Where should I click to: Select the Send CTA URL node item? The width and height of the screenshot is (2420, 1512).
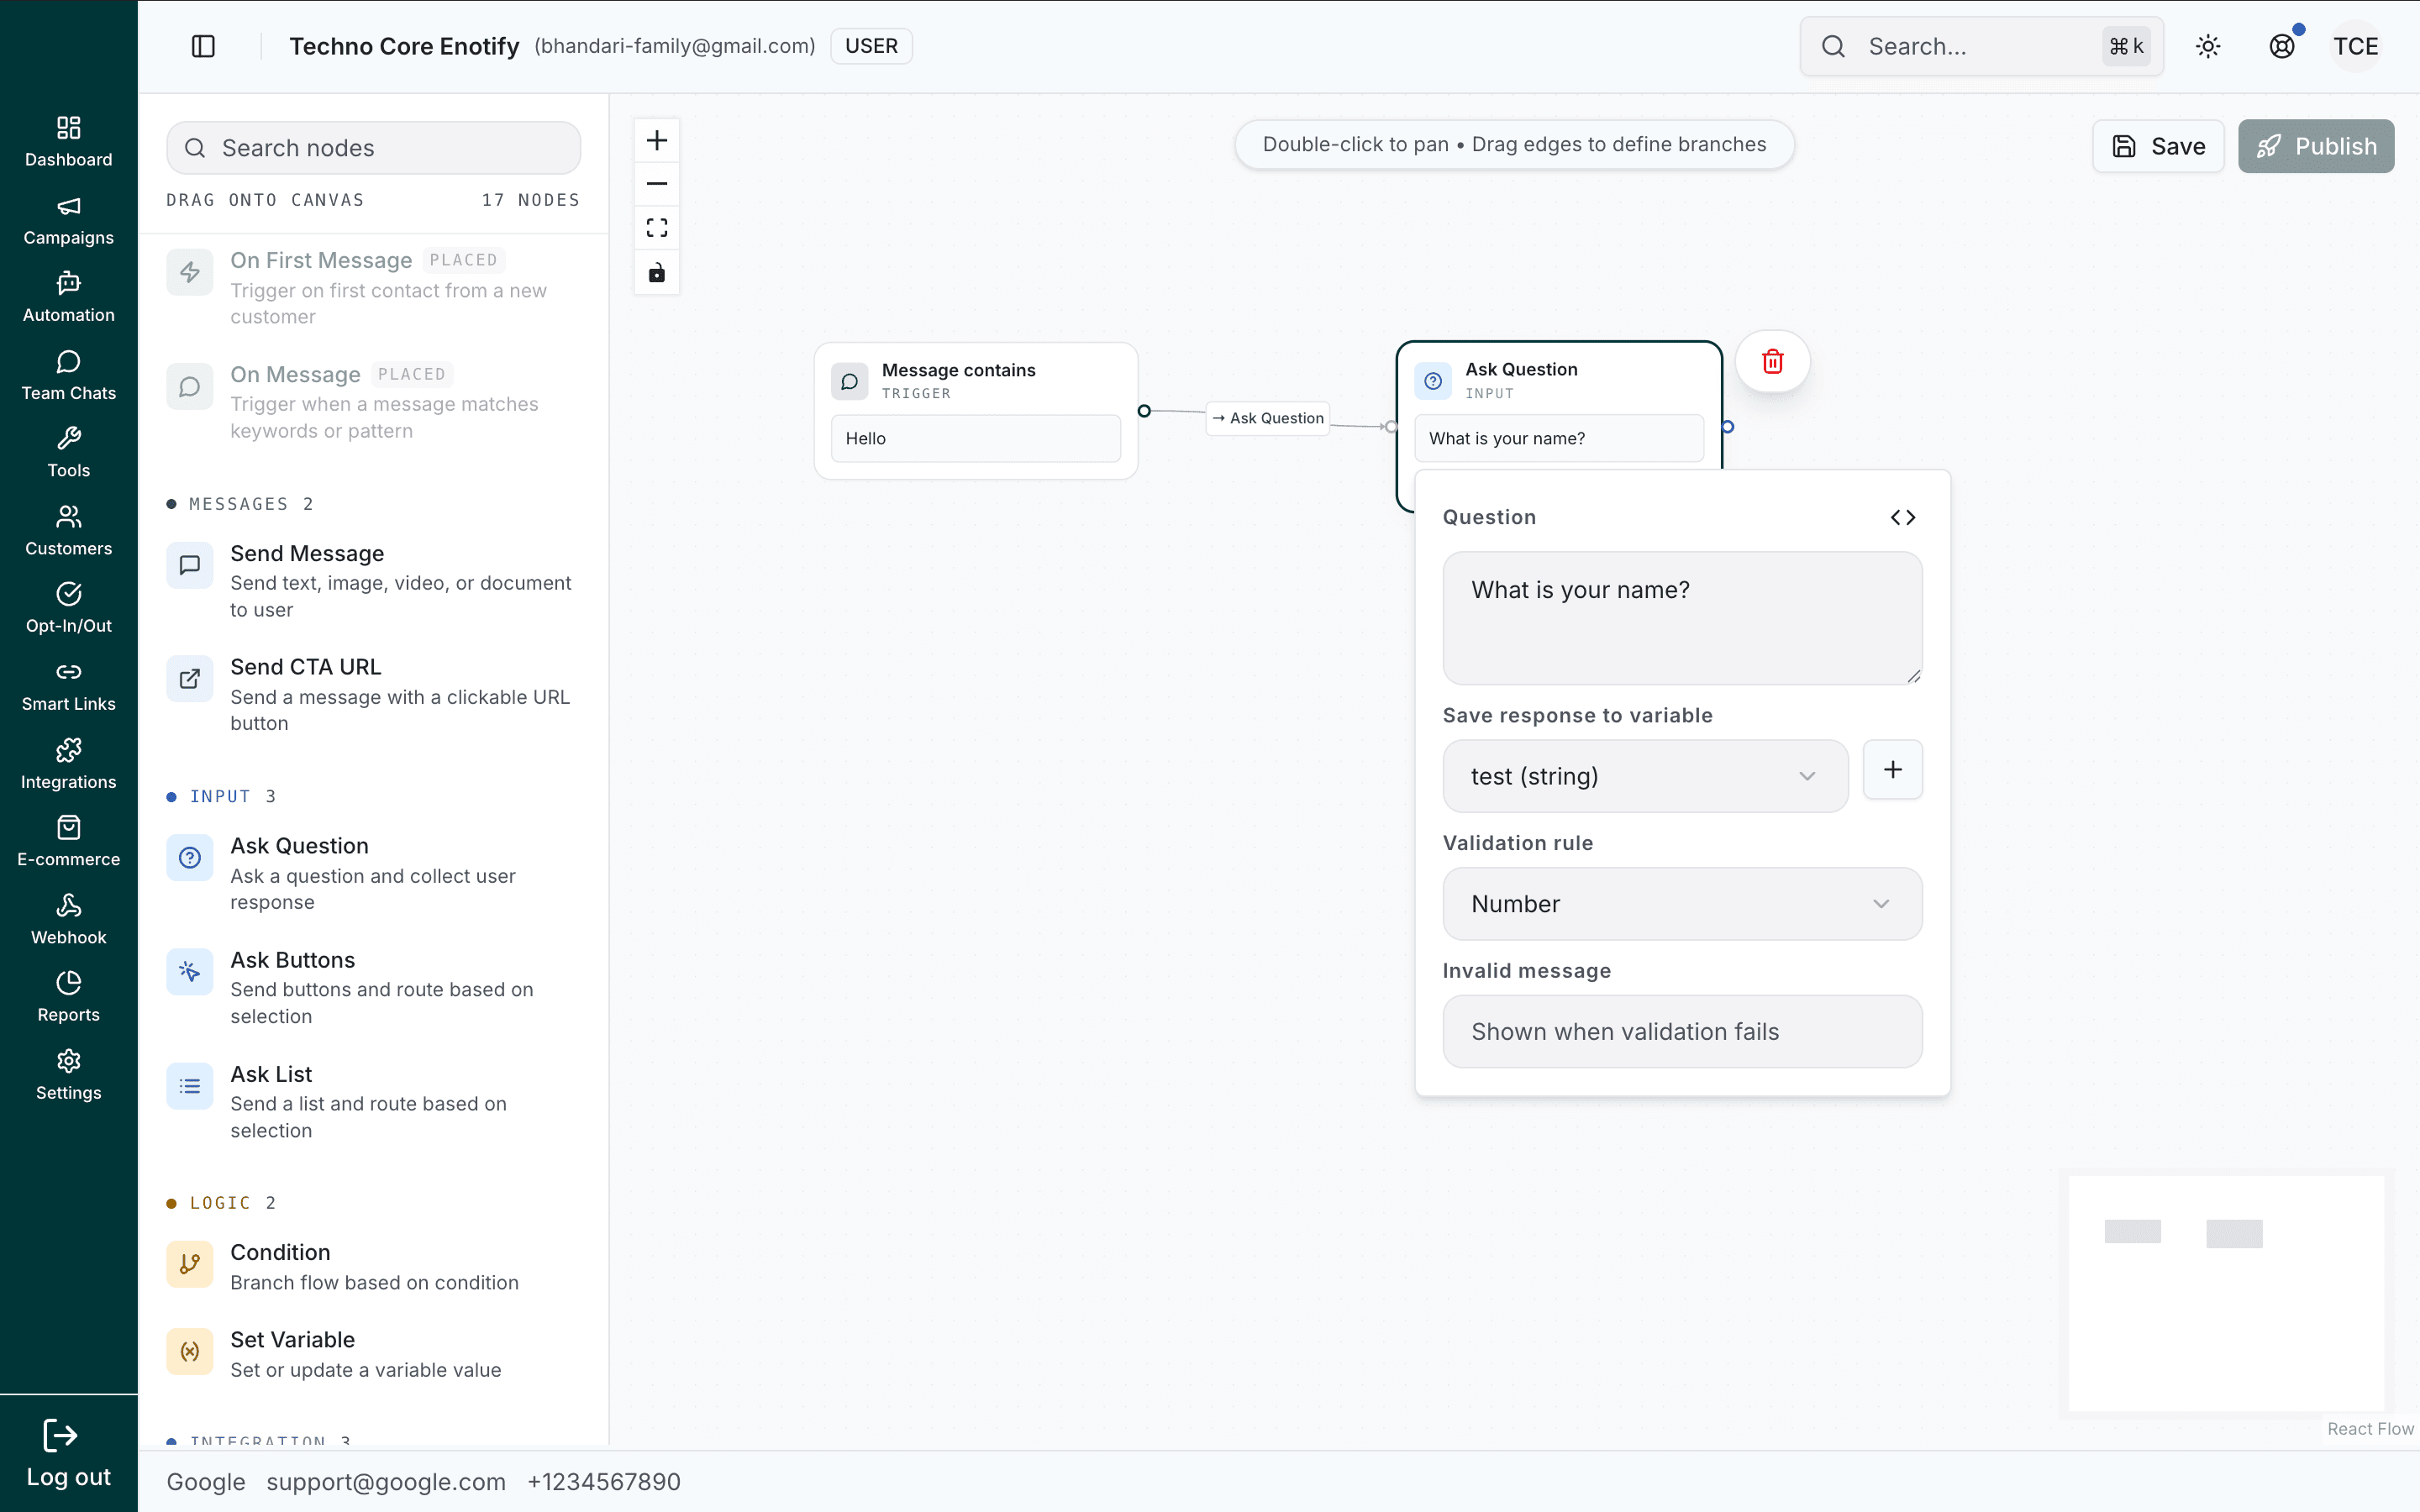(x=373, y=694)
